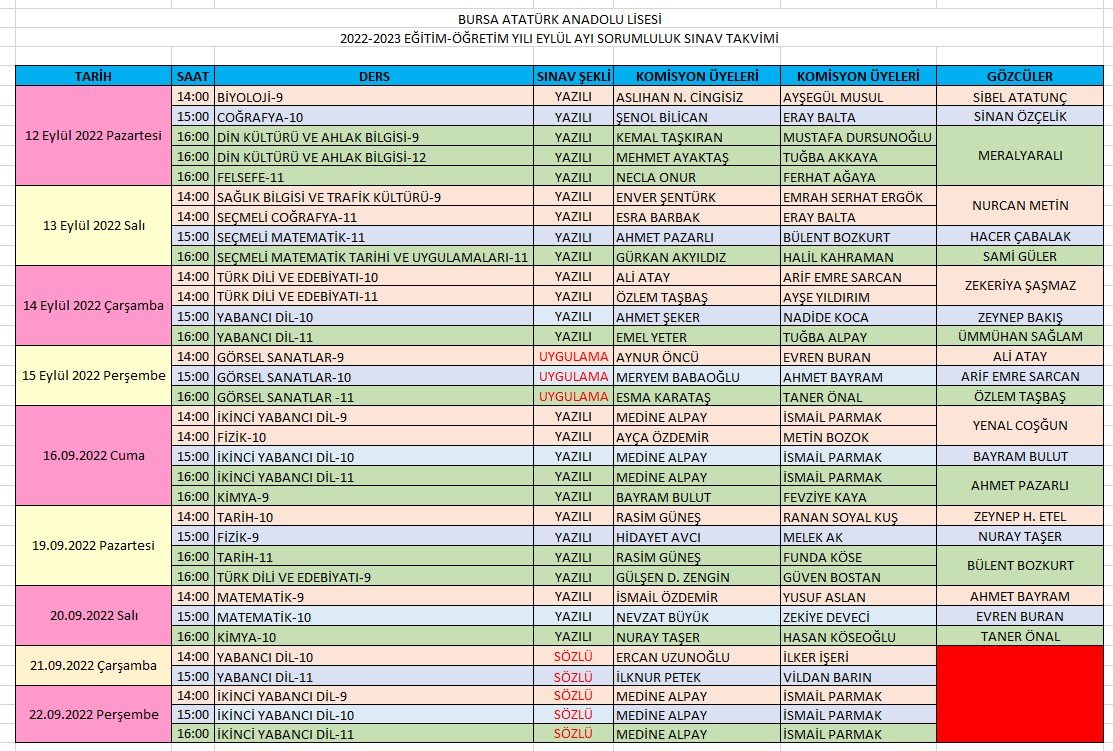
Task: Select the 'TARİH' column header
Action: [93, 76]
